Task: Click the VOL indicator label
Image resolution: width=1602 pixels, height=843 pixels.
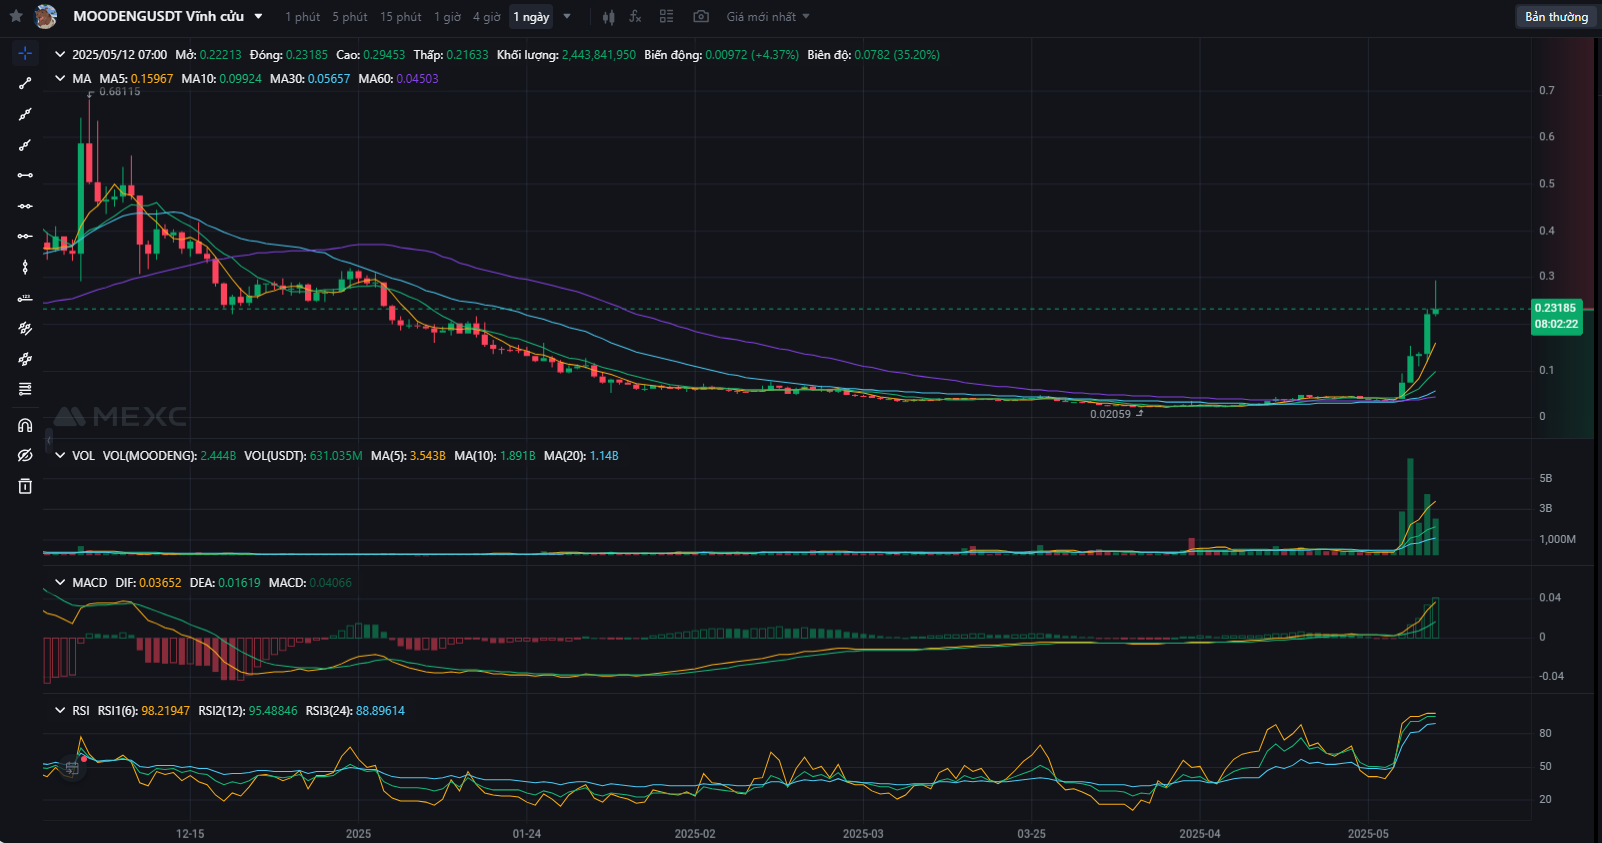Action: click(83, 455)
